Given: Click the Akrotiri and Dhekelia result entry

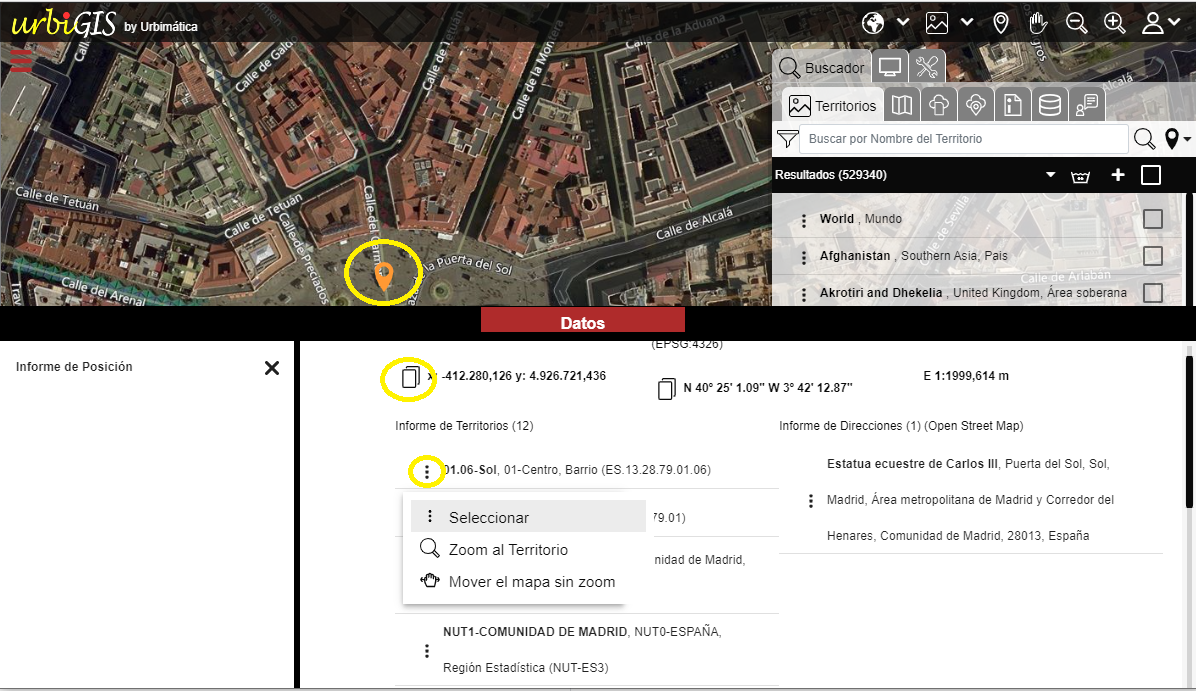Looking at the screenshot, I should click(x=973, y=293).
